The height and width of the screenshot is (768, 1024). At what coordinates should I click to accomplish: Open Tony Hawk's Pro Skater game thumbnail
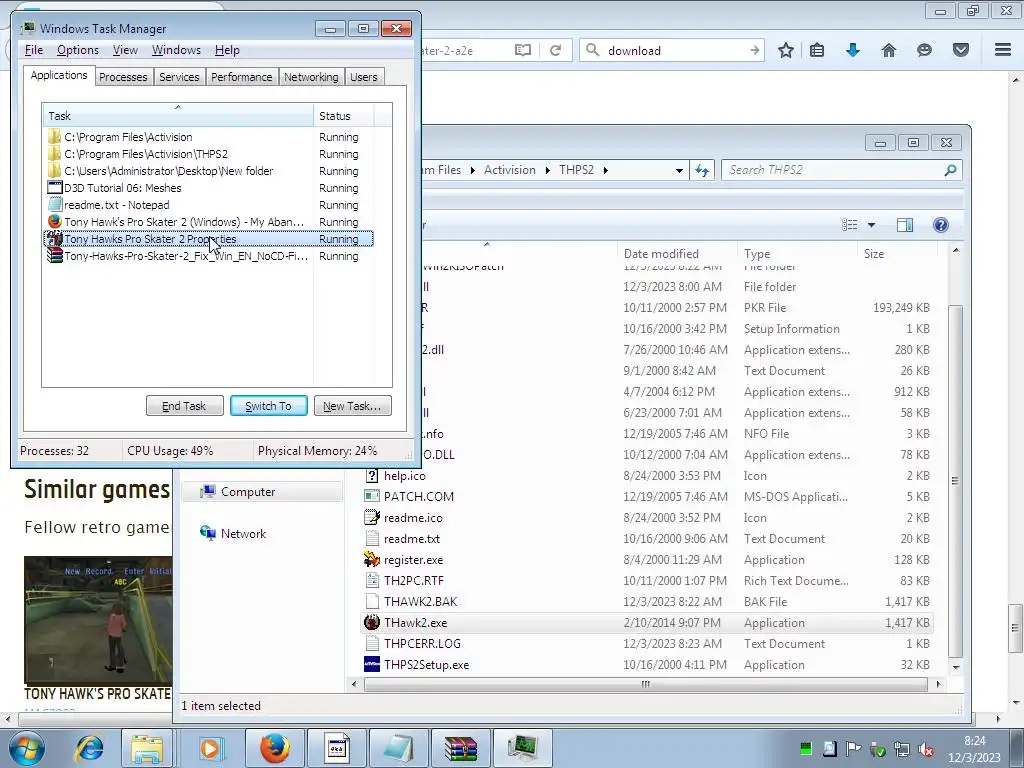point(98,620)
